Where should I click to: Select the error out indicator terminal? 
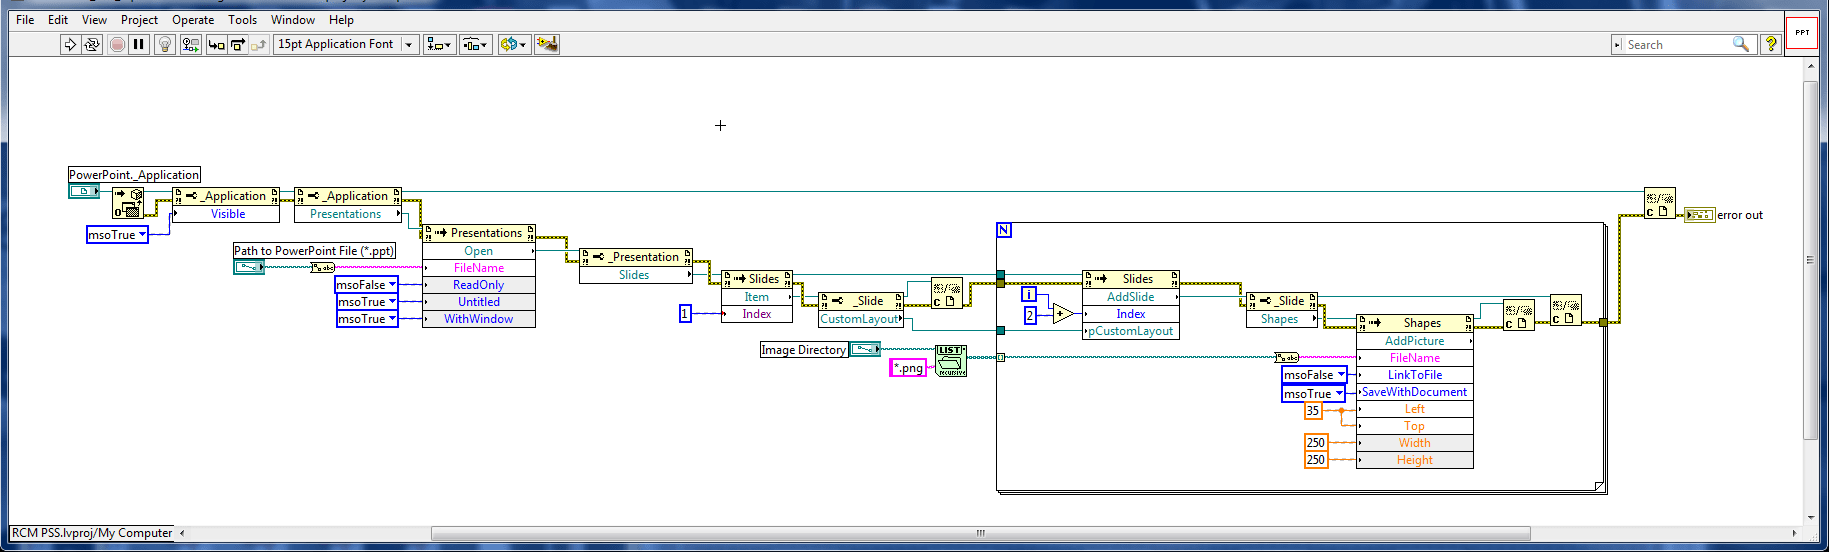coord(1699,215)
